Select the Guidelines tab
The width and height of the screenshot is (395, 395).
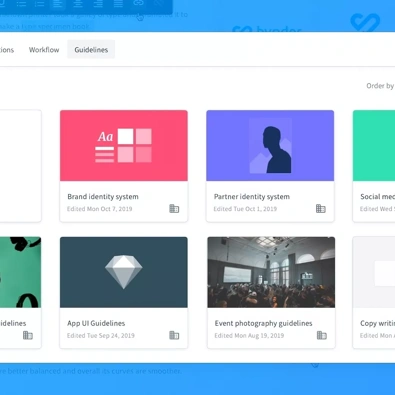tap(91, 50)
